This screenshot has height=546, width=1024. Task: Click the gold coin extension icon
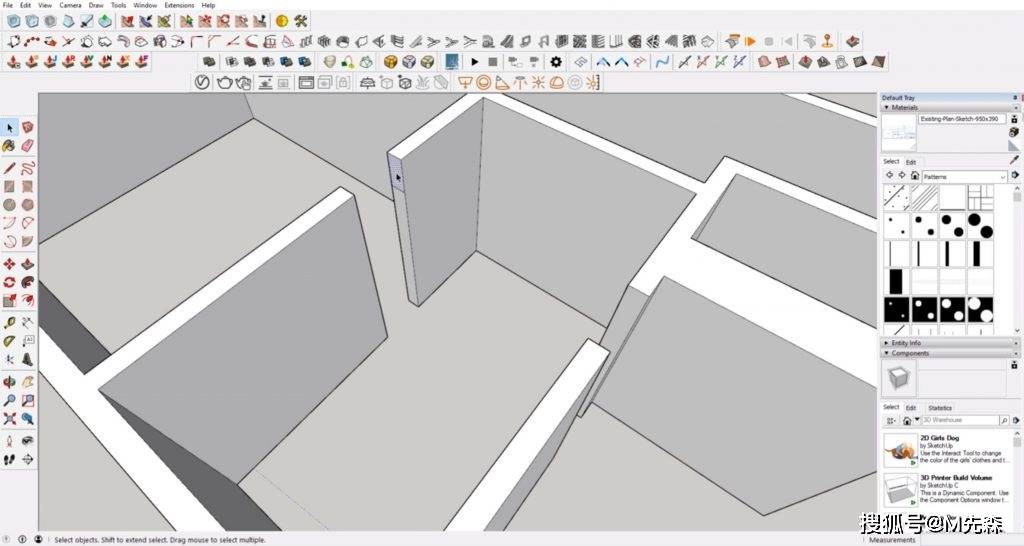coord(282,21)
